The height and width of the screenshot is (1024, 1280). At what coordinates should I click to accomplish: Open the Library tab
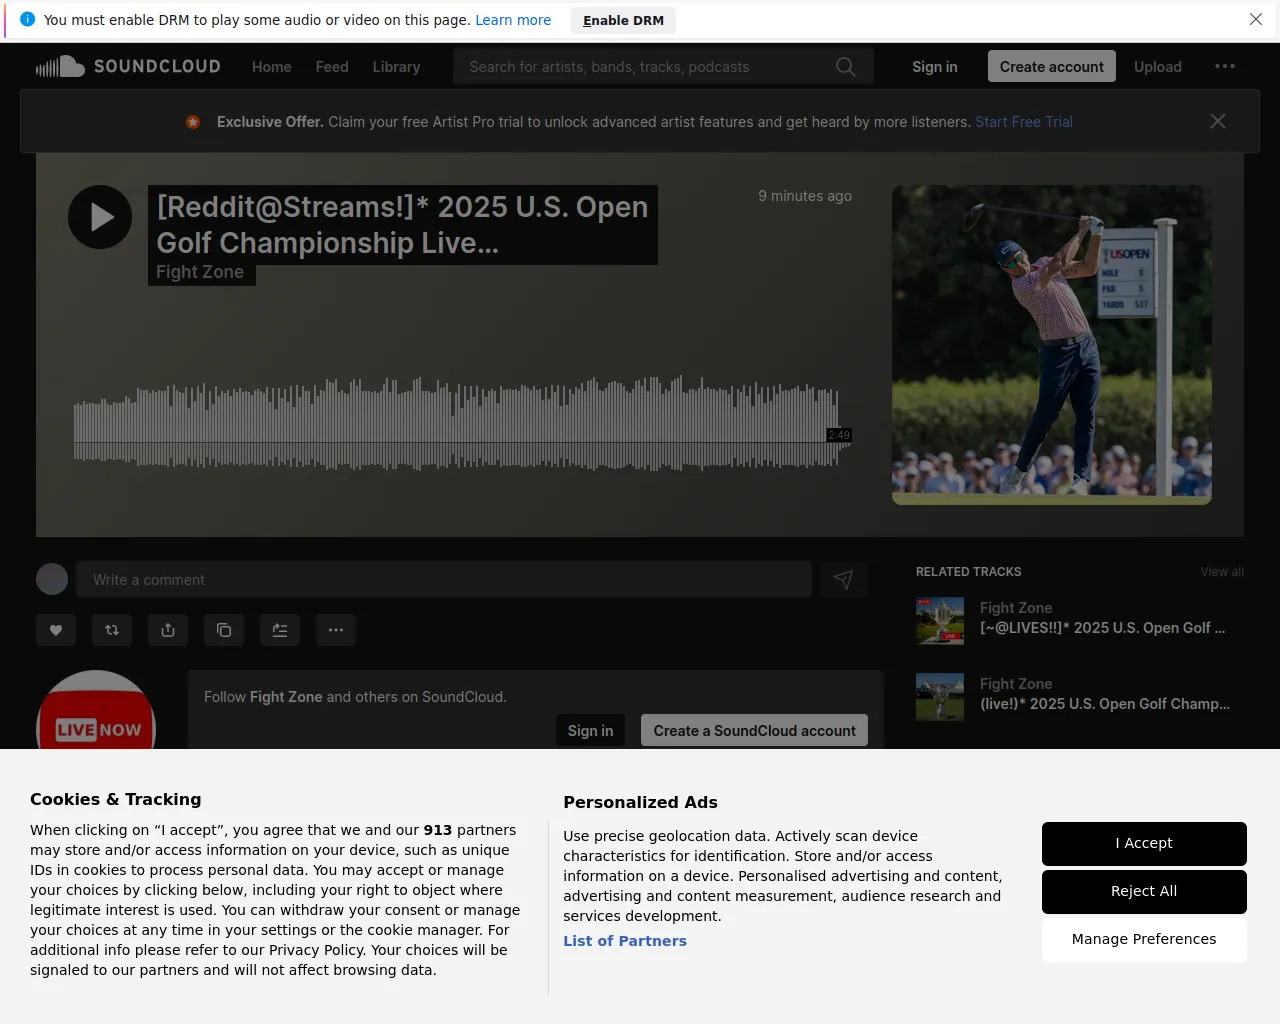[396, 67]
